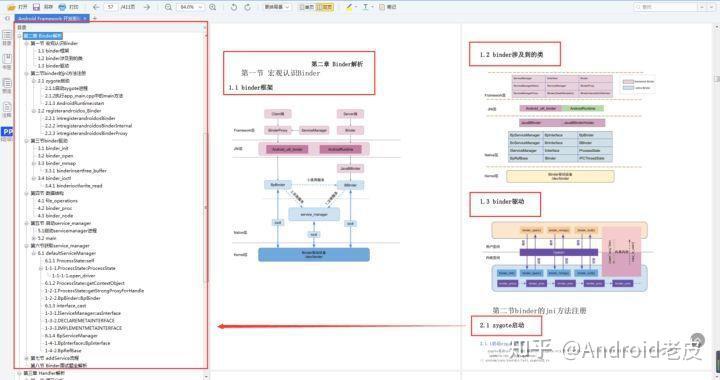
Task: Print the document with the printer icon
Action: coord(62,7)
